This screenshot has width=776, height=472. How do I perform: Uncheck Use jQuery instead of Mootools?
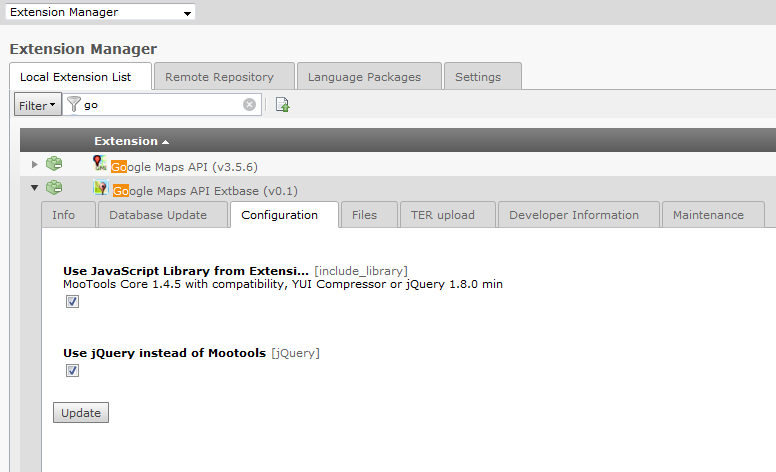point(72,371)
